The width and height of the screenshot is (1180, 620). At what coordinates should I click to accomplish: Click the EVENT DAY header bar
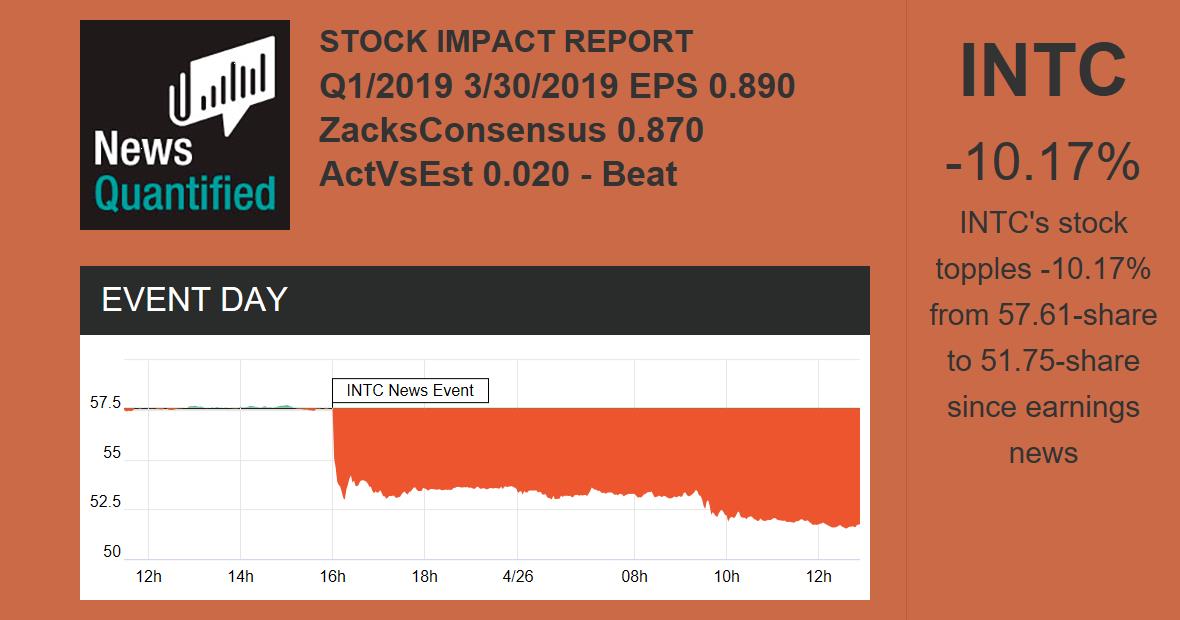coord(474,300)
